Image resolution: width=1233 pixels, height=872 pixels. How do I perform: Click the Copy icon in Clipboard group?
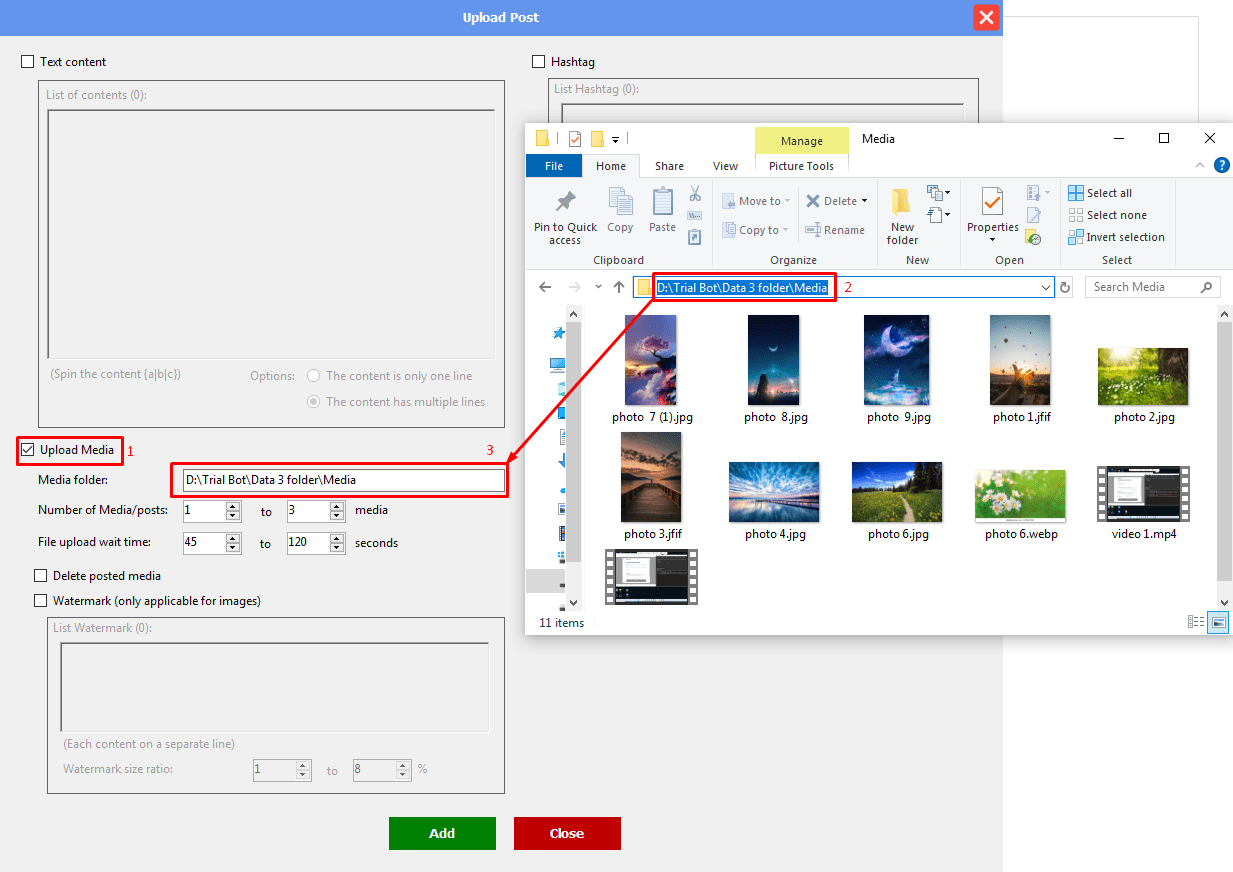pos(620,202)
